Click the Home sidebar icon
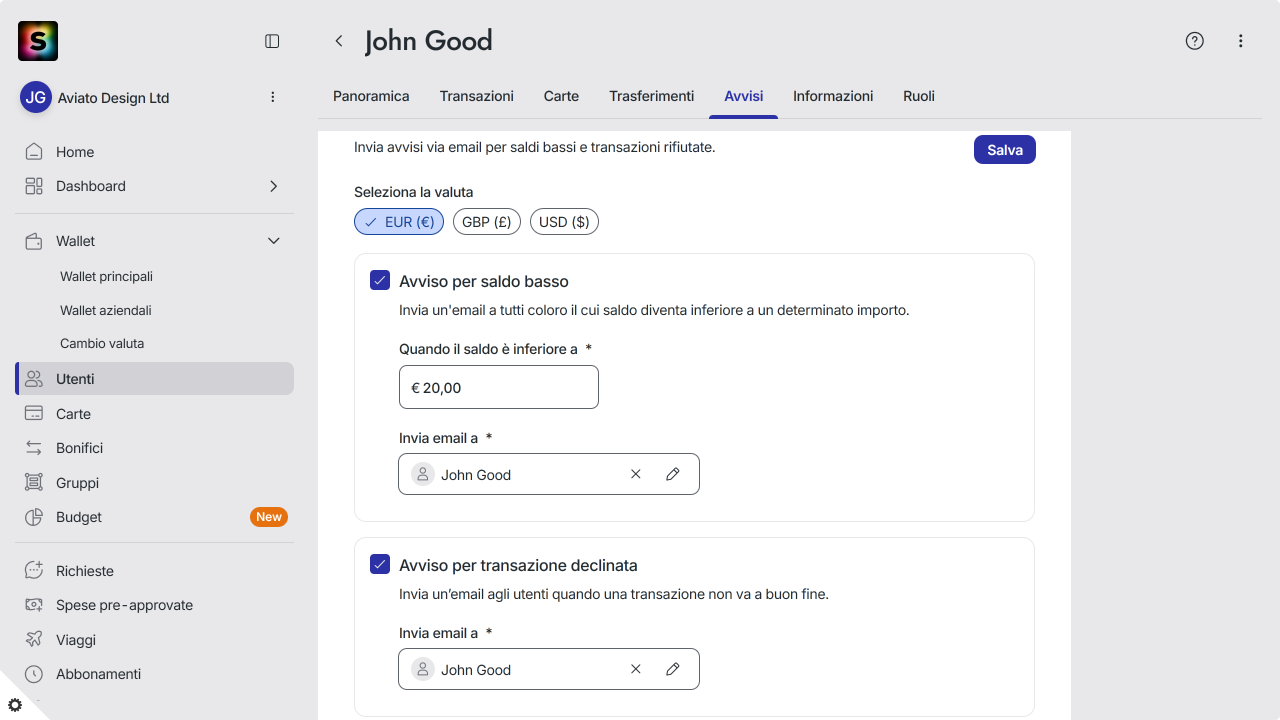This screenshot has height=720, width=1280. 34,152
